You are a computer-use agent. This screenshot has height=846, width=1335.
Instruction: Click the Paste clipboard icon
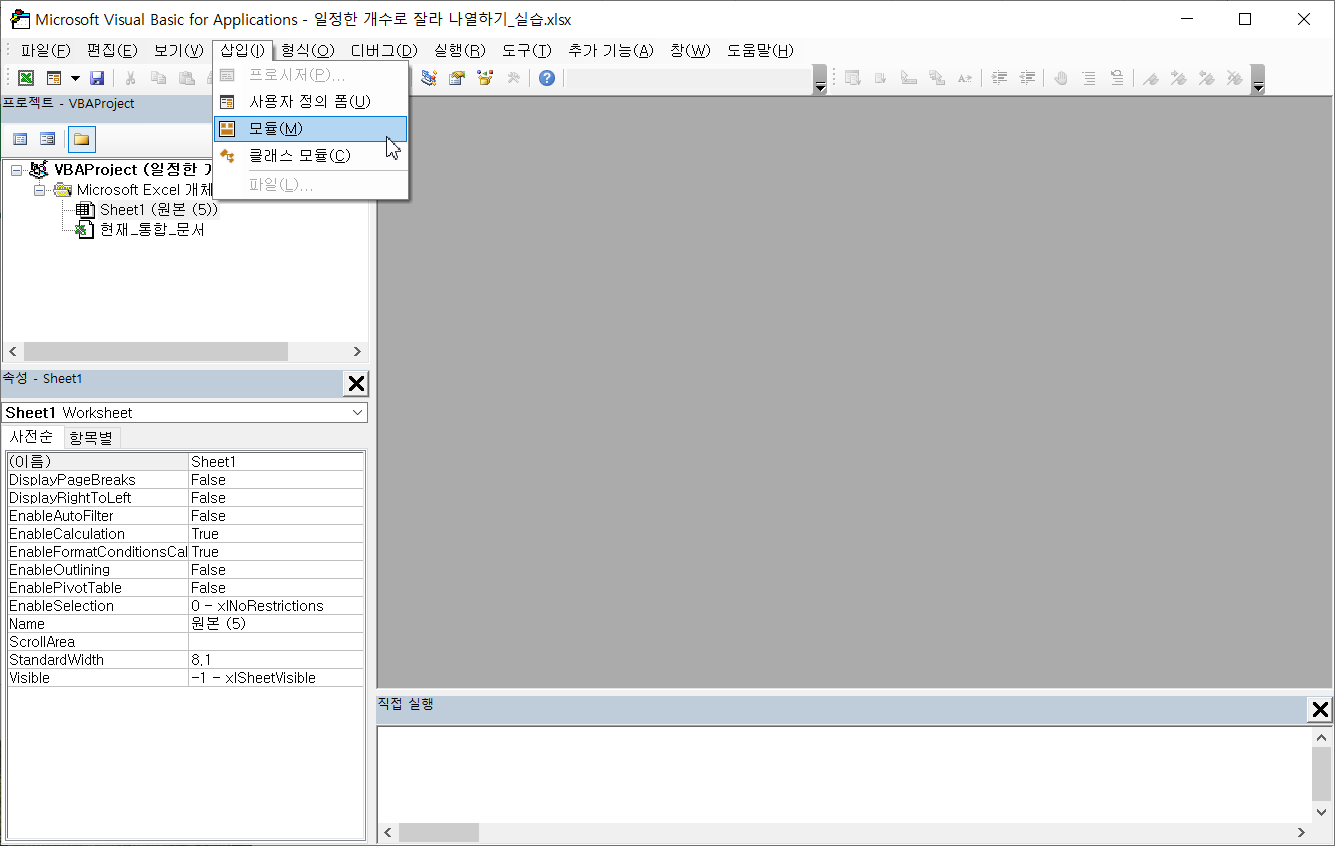(x=186, y=78)
